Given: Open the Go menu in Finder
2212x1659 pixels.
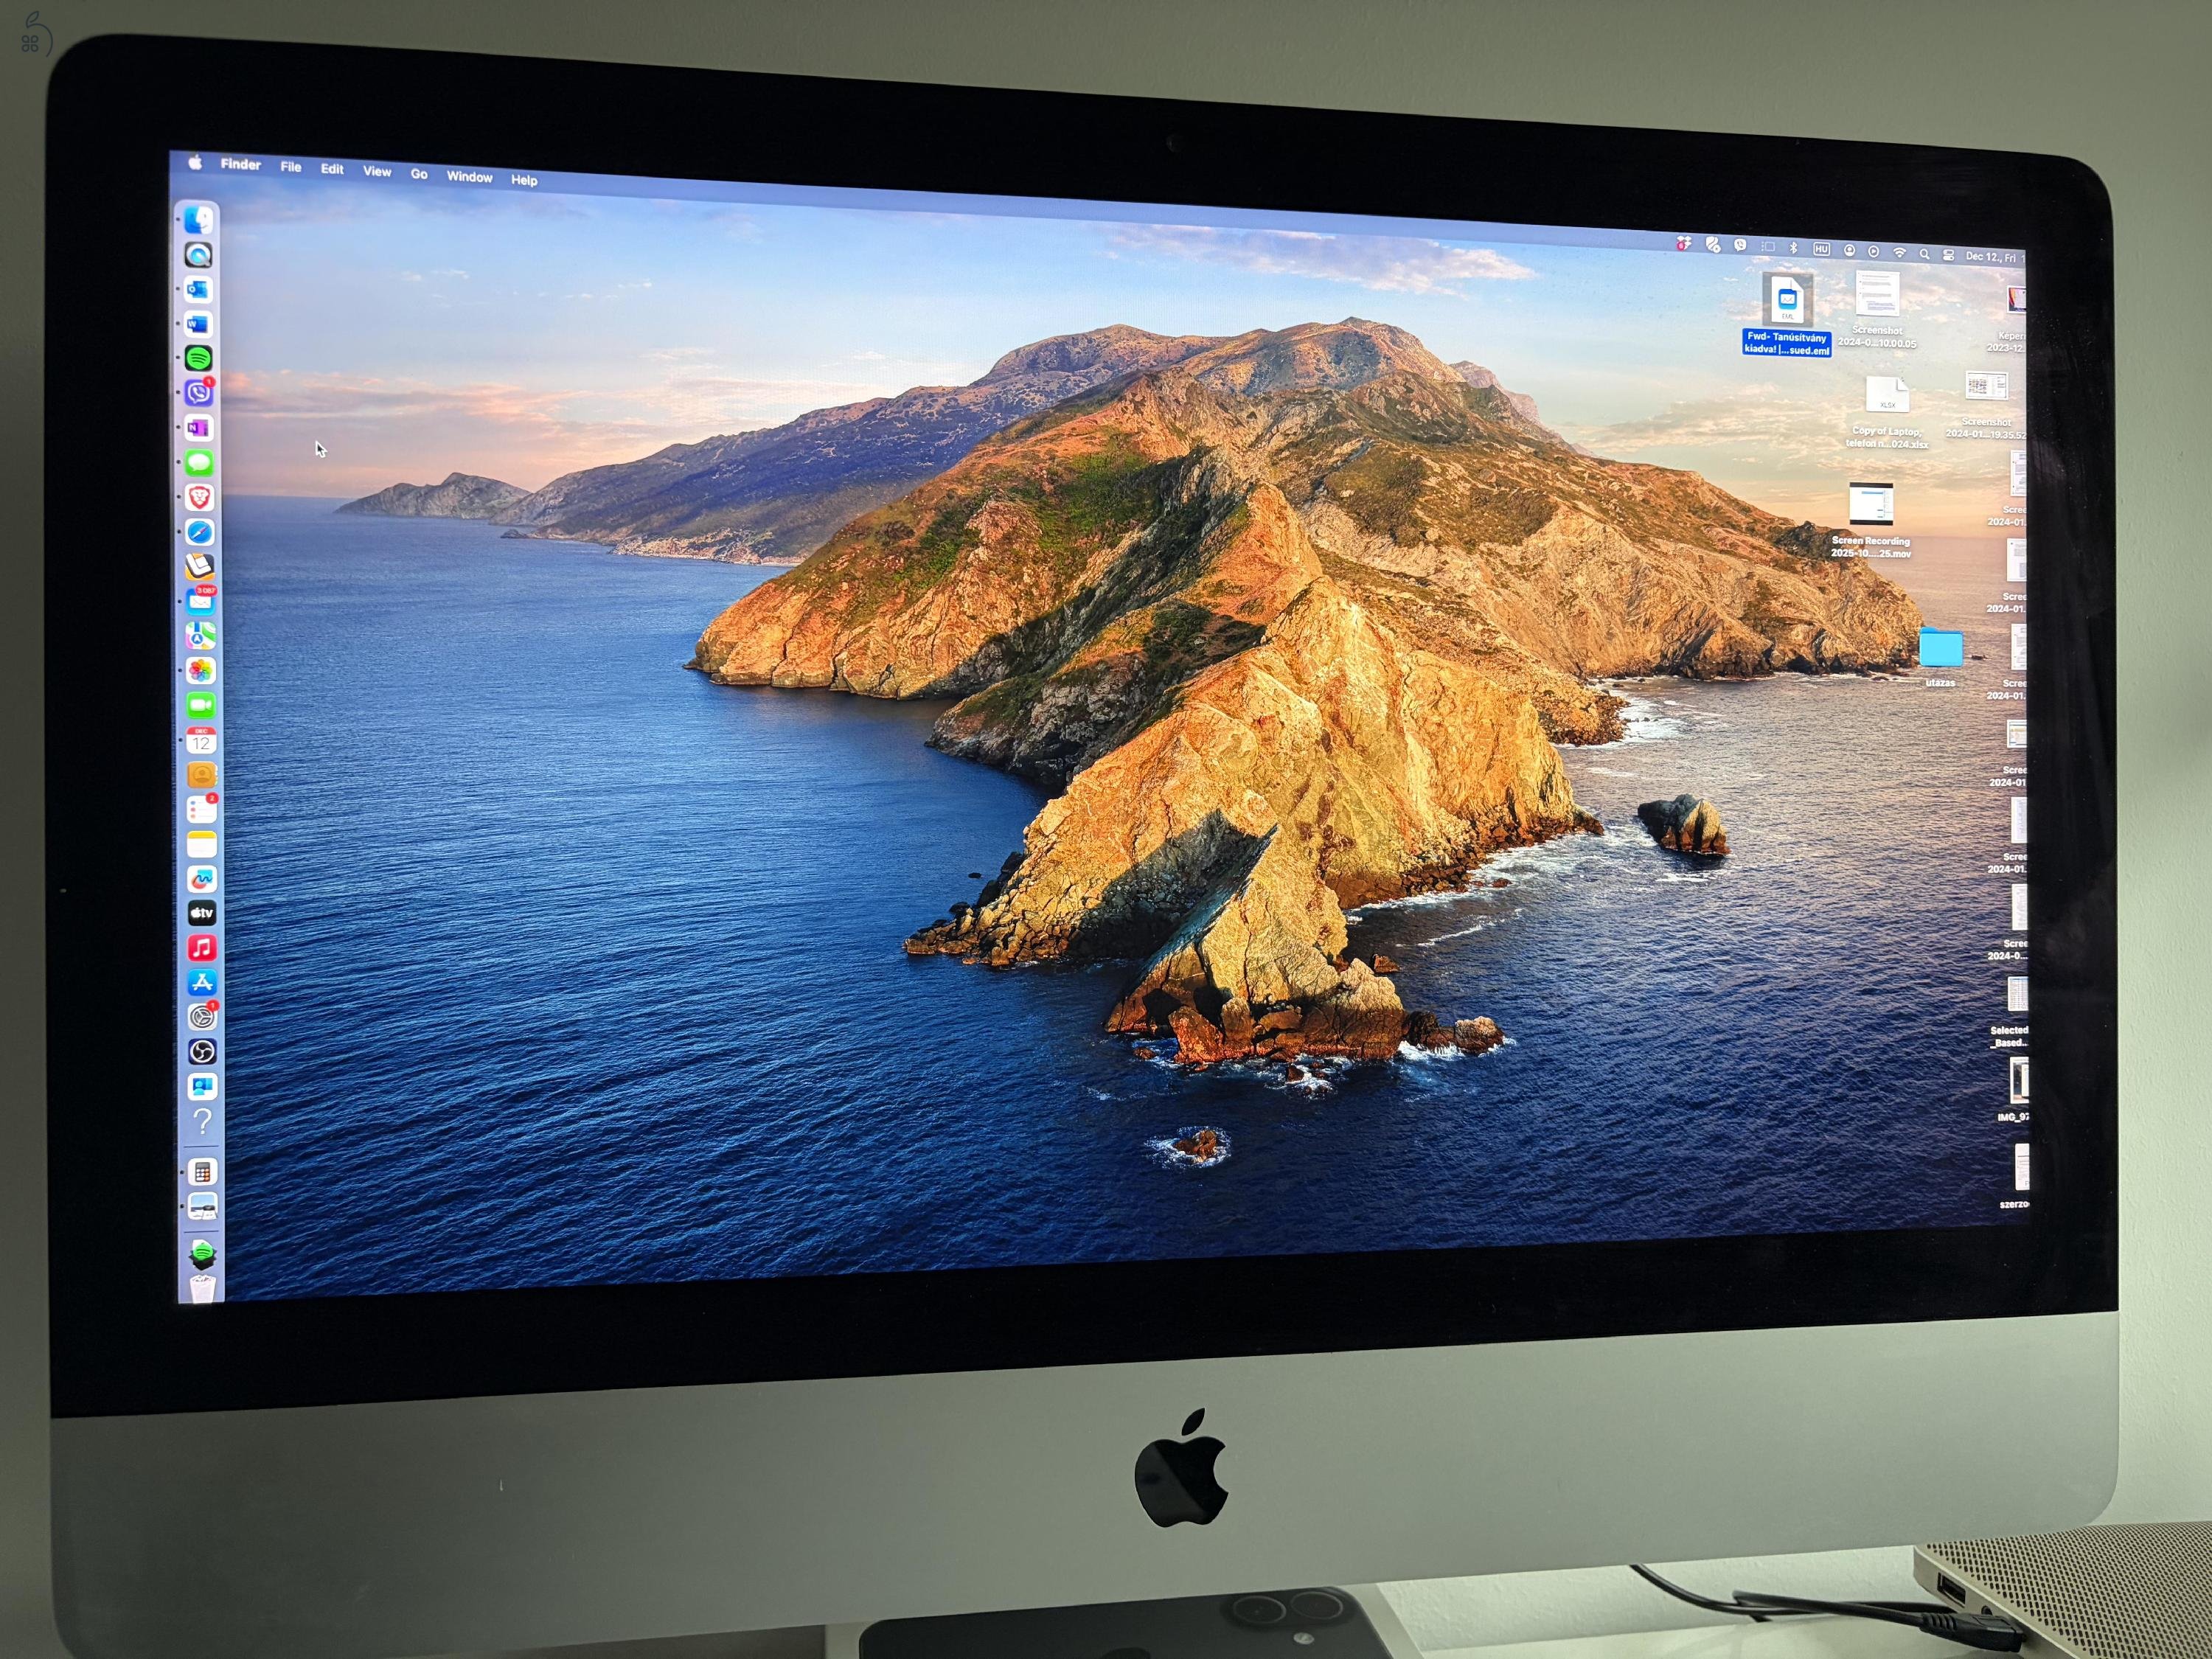Looking at the screenshot, I should pyautogui.click(x=419, y=174).
